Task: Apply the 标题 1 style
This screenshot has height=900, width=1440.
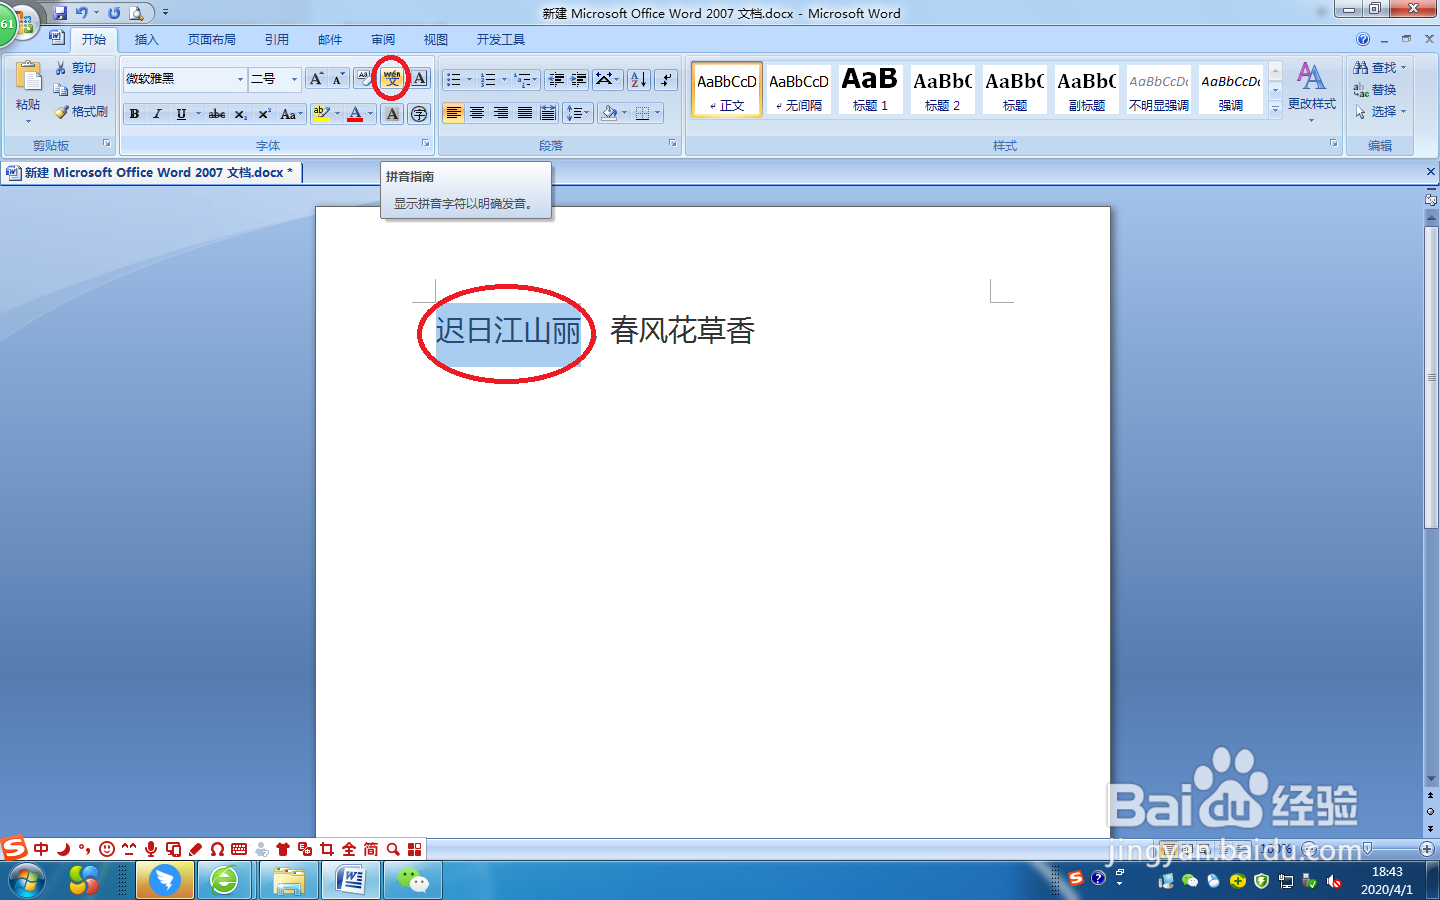Action: [869, 88]
